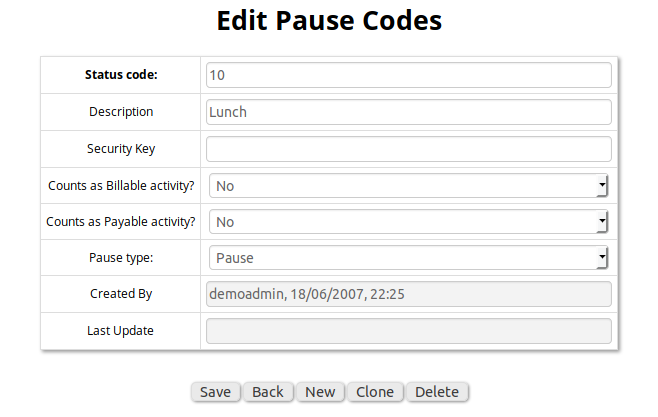Expand the Counts as Payable activity dropdown

[408, 222]
